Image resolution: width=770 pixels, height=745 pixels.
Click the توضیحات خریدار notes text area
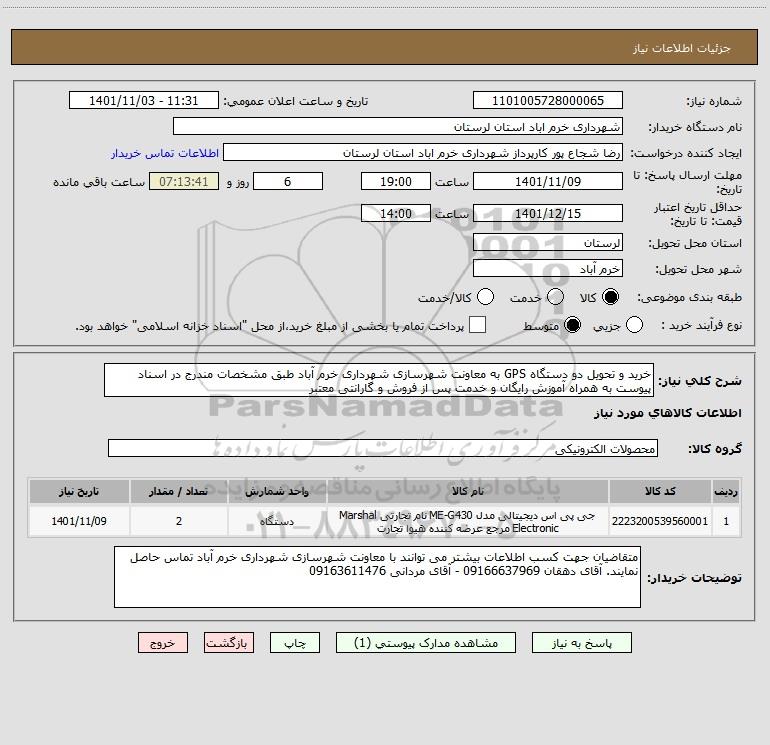377,577
